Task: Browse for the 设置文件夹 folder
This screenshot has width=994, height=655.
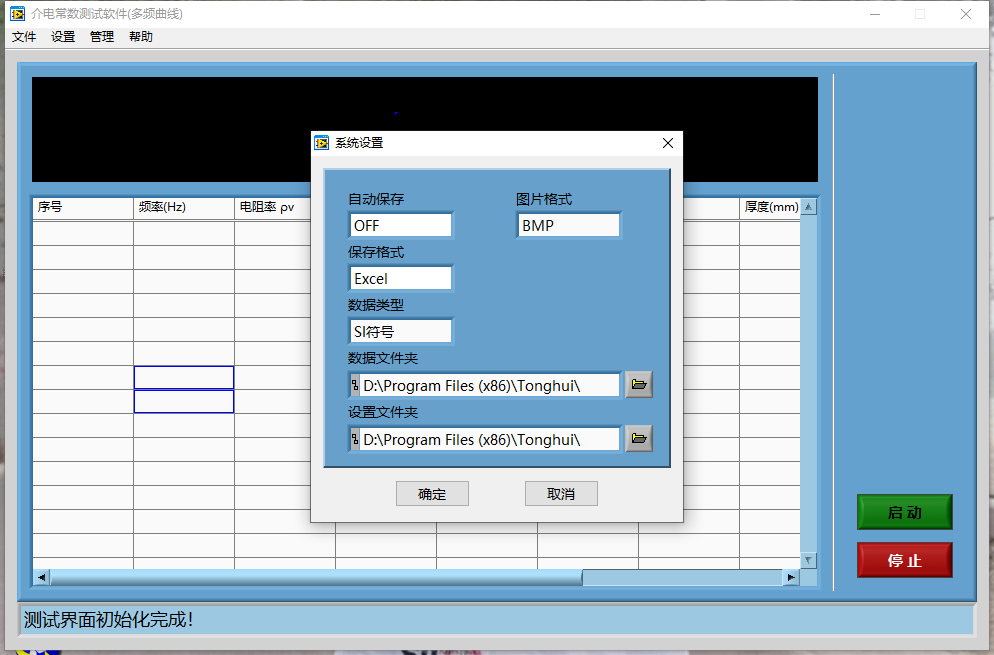Action: pos(638,438)
